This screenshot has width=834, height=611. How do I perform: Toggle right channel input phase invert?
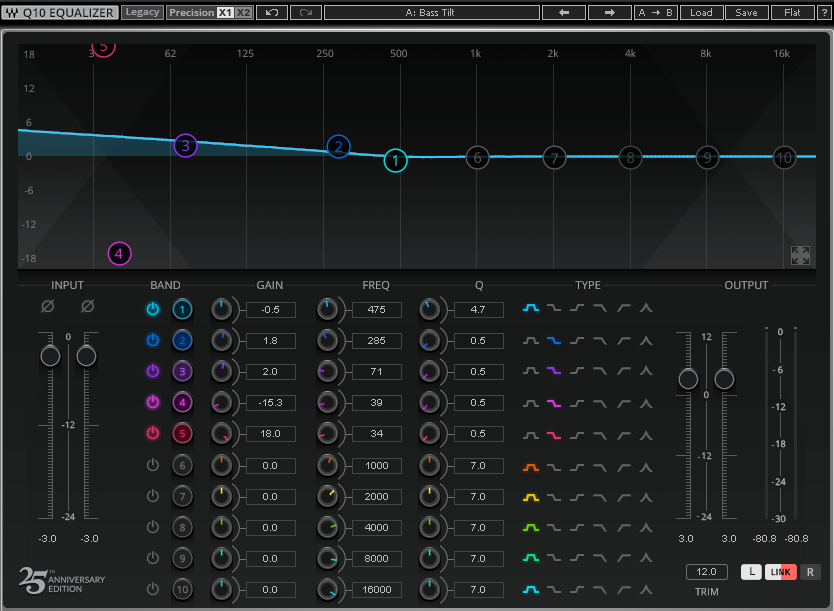pyautogui.click(x=88, y=306)
